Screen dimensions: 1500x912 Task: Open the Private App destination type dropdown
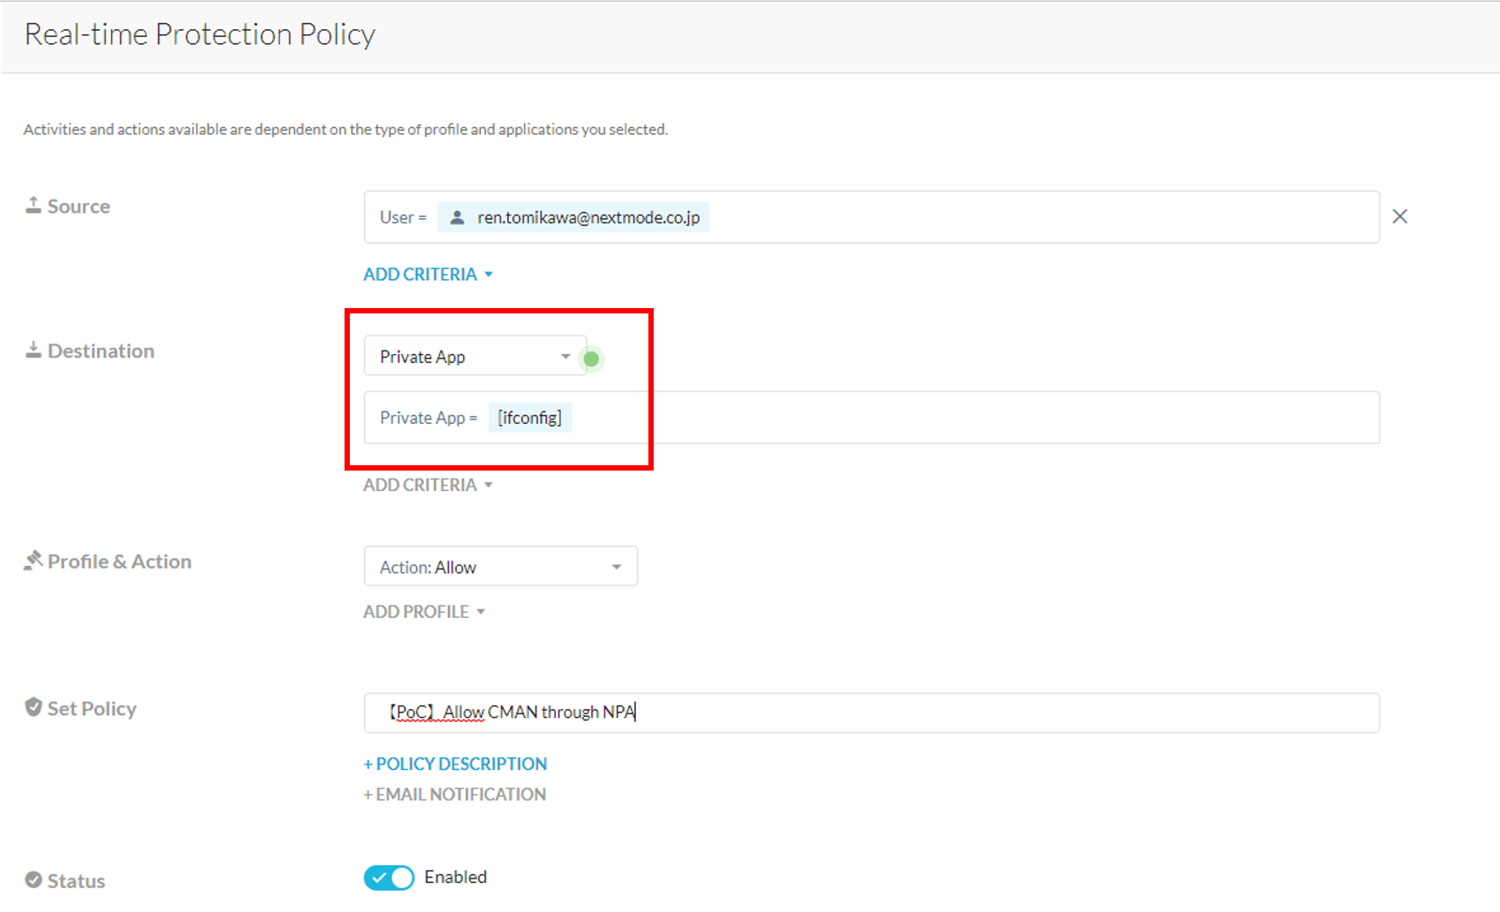coord(474,356)
